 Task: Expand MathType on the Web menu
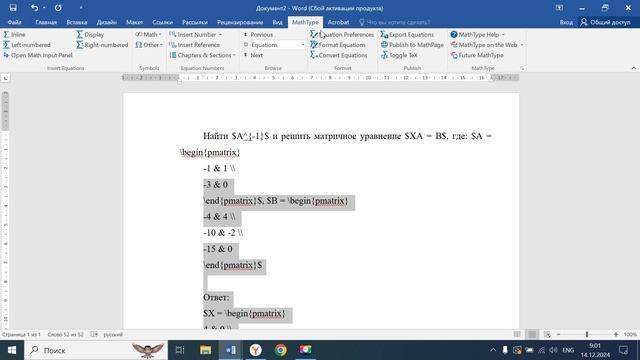coord(487,45)
